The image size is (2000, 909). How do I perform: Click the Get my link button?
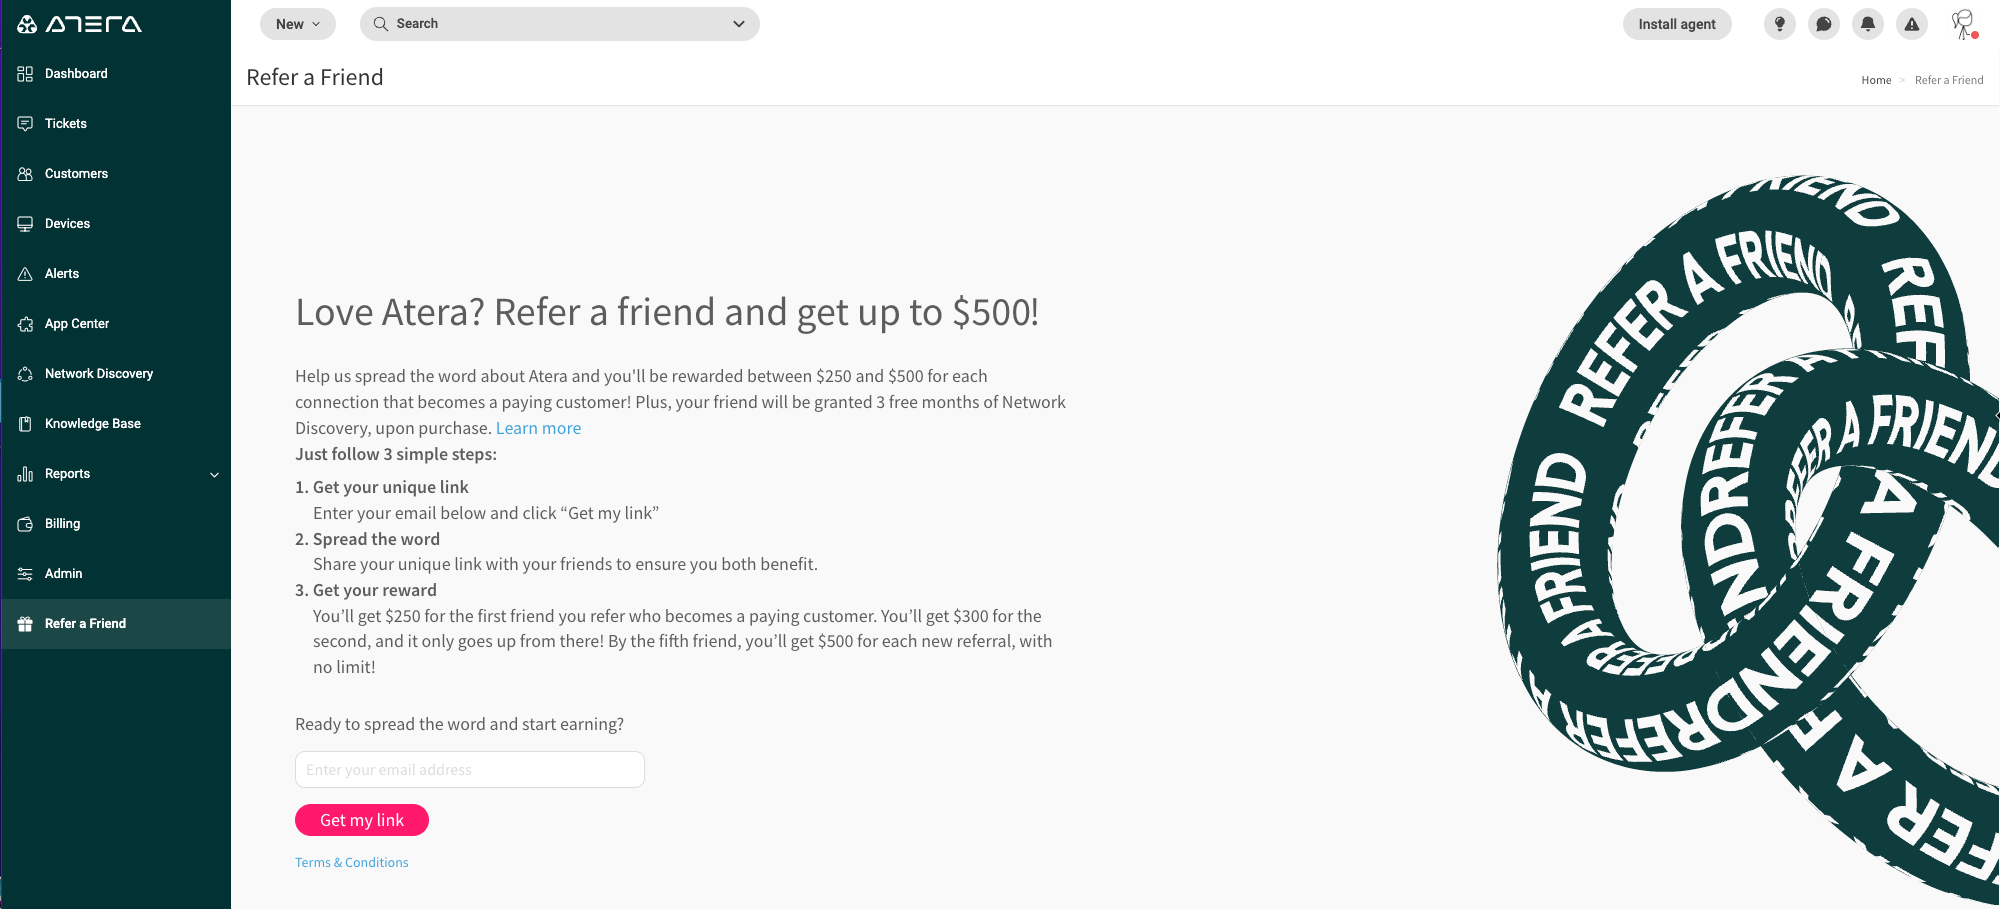362,820
